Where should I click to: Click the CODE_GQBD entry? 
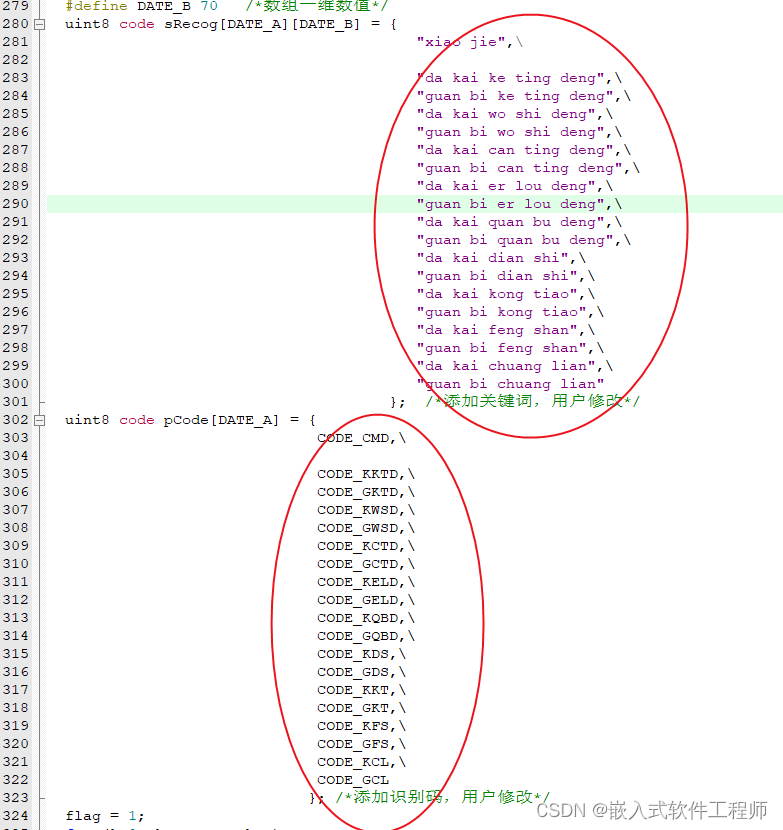click(x=357, y=636)
